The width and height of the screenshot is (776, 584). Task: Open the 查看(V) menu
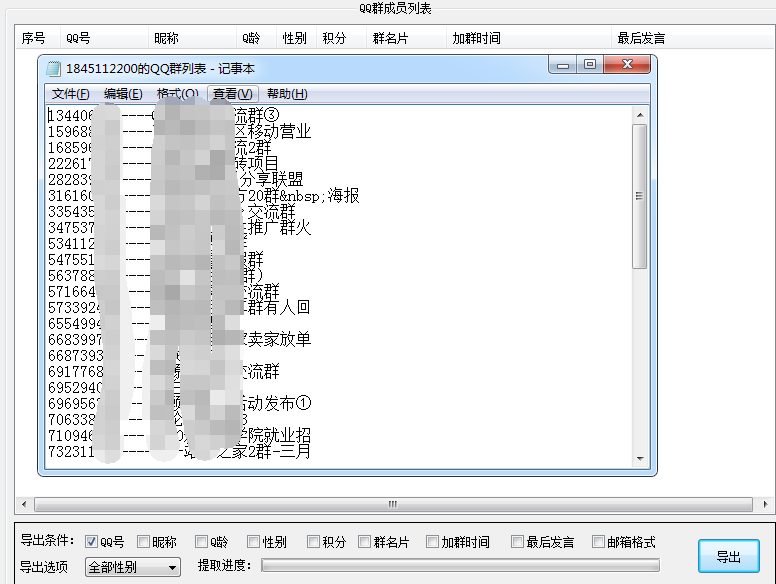(232, 94)
